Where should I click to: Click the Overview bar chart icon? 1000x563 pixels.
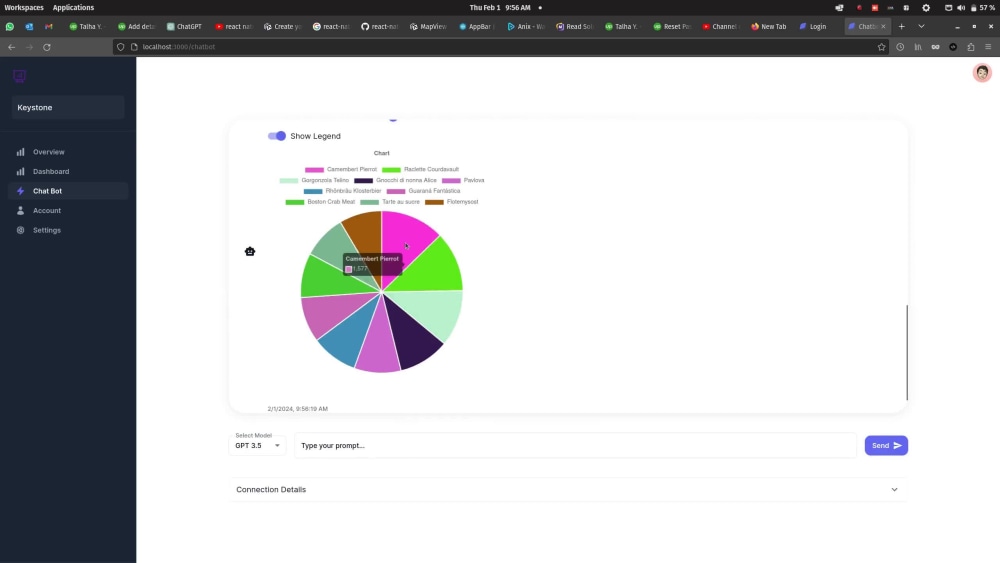[20, 152]
